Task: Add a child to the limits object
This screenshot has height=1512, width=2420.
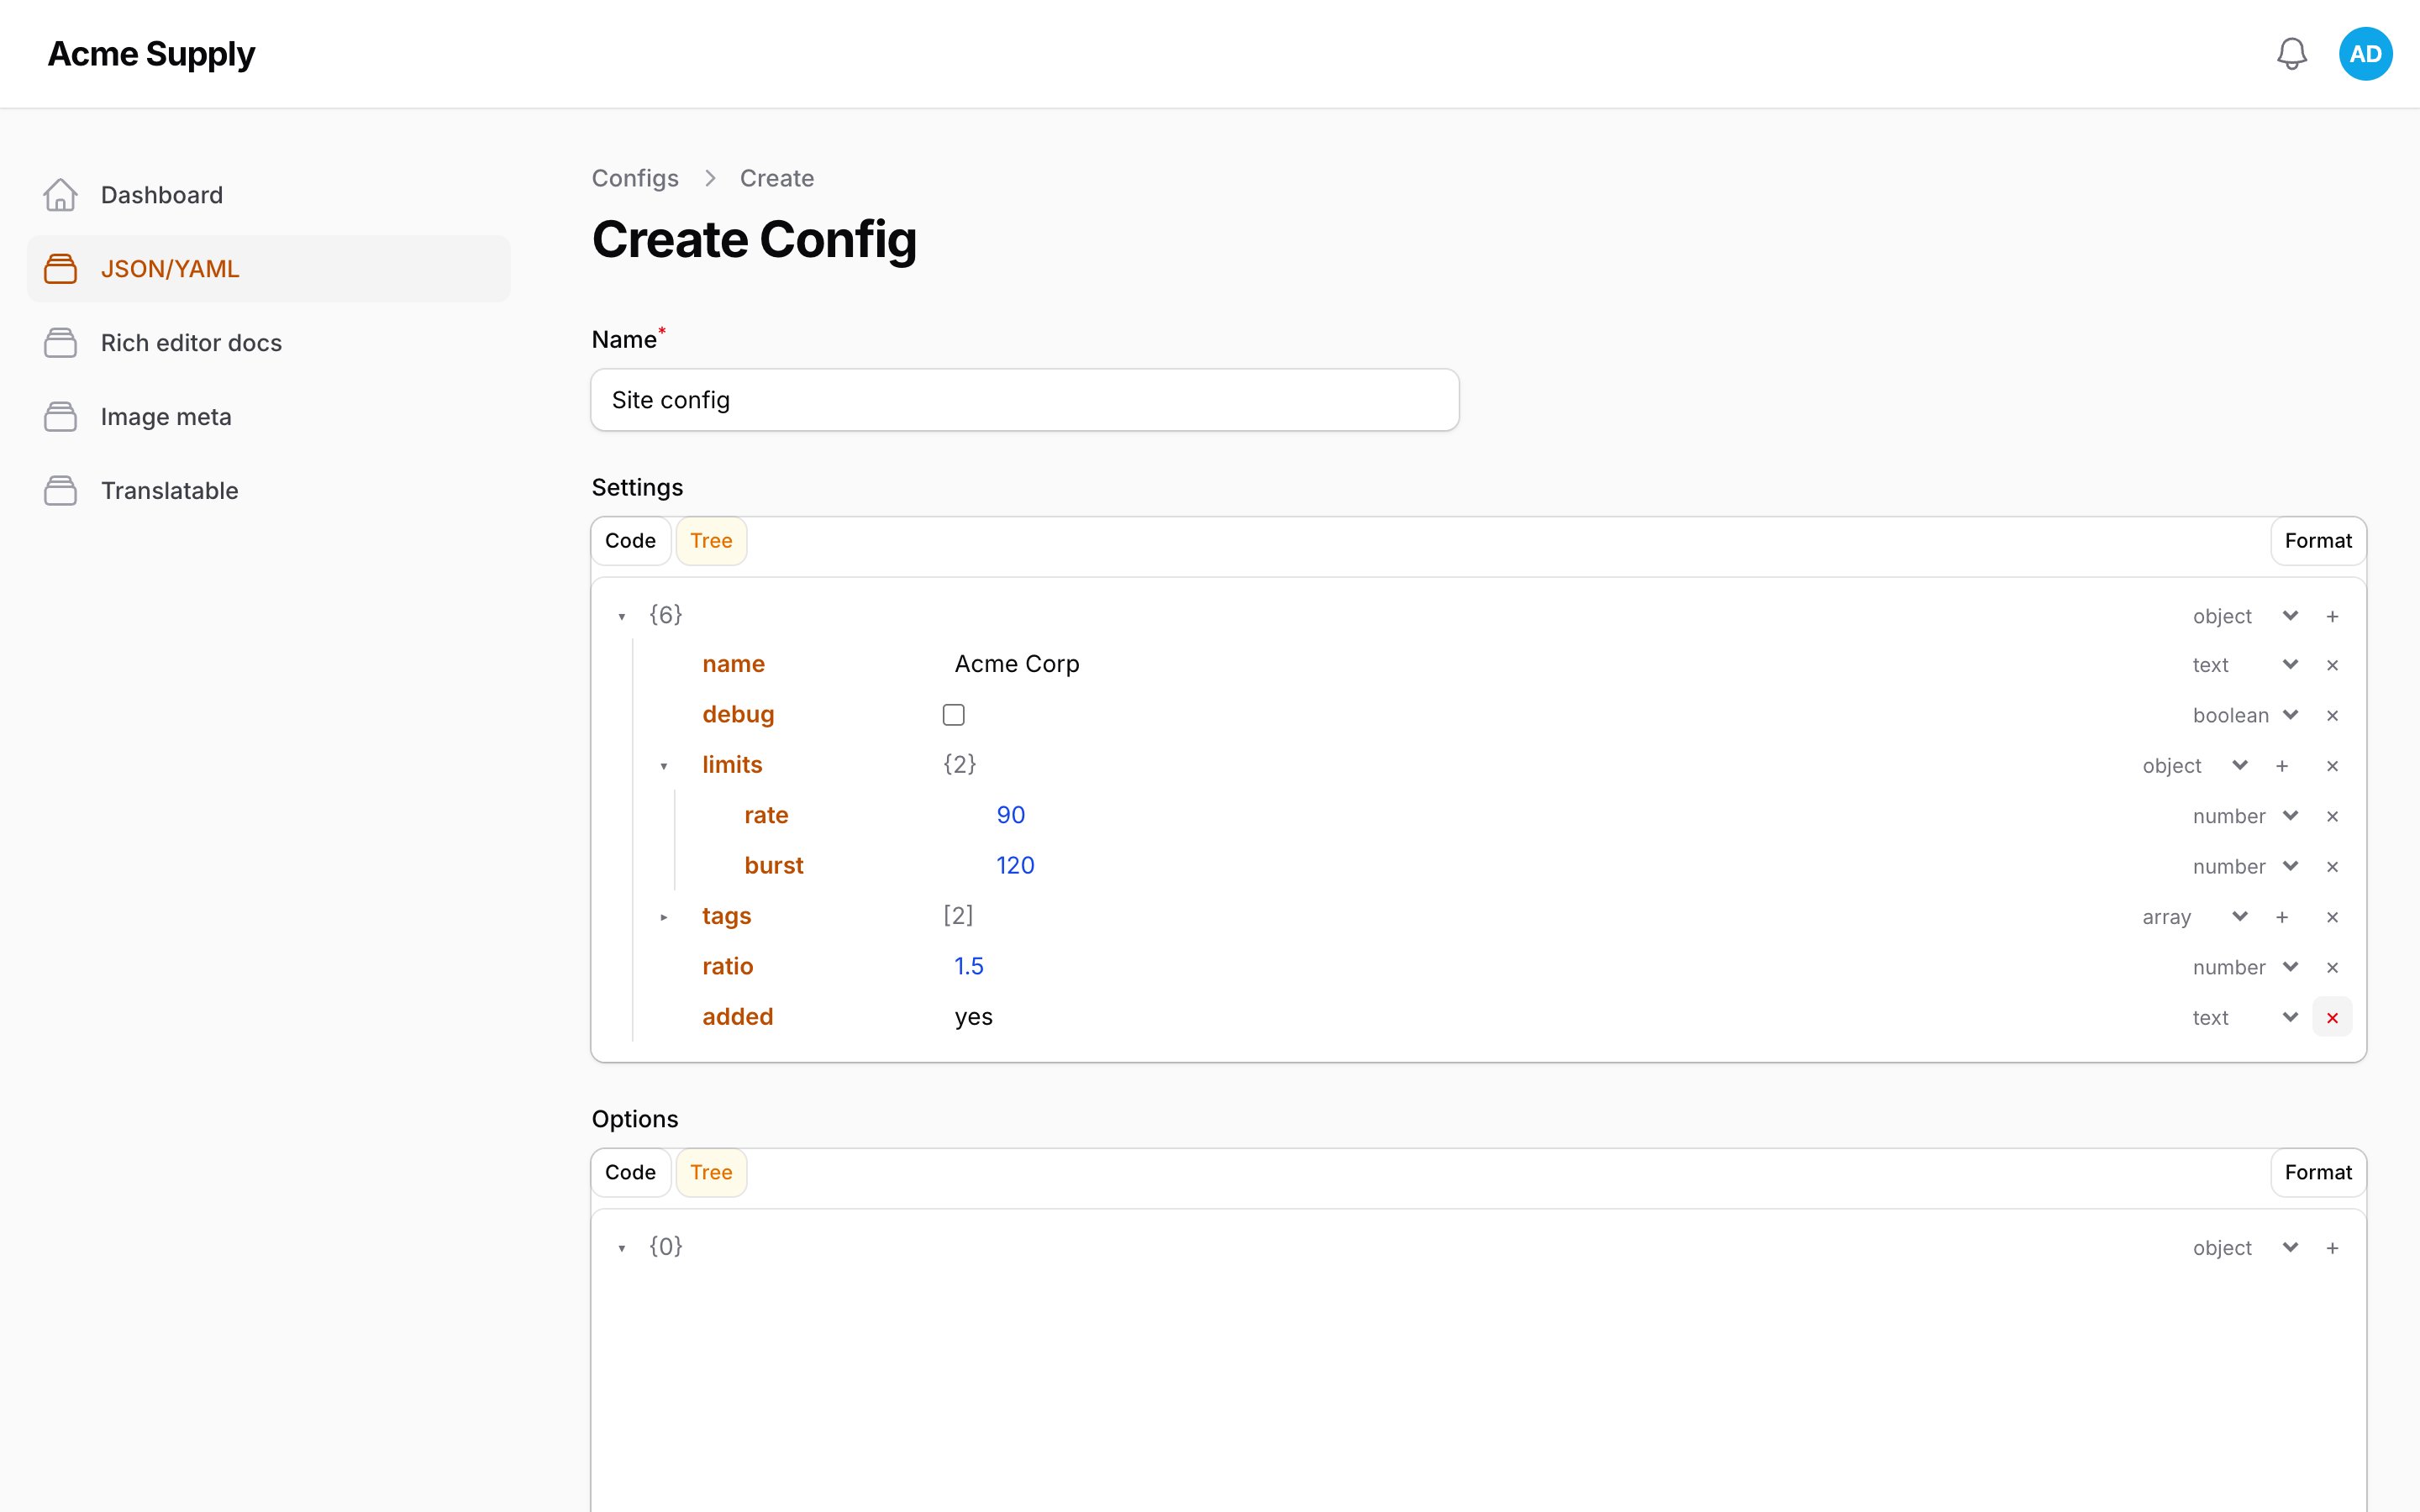Action: click(2282, 766)
